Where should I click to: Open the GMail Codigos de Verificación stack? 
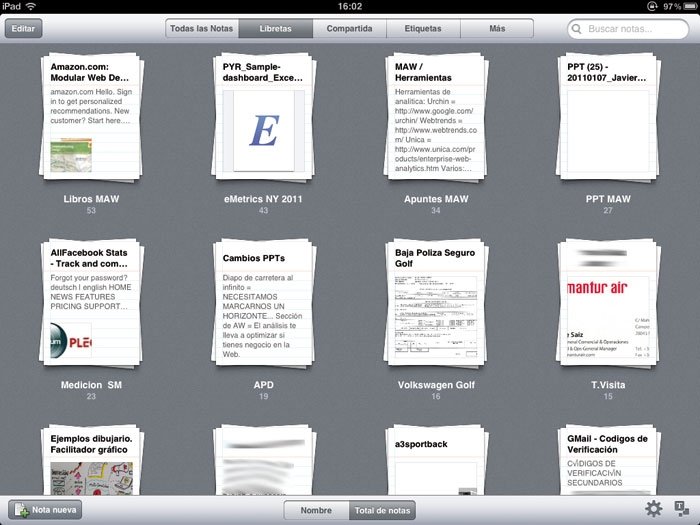[x=608, y=460]
